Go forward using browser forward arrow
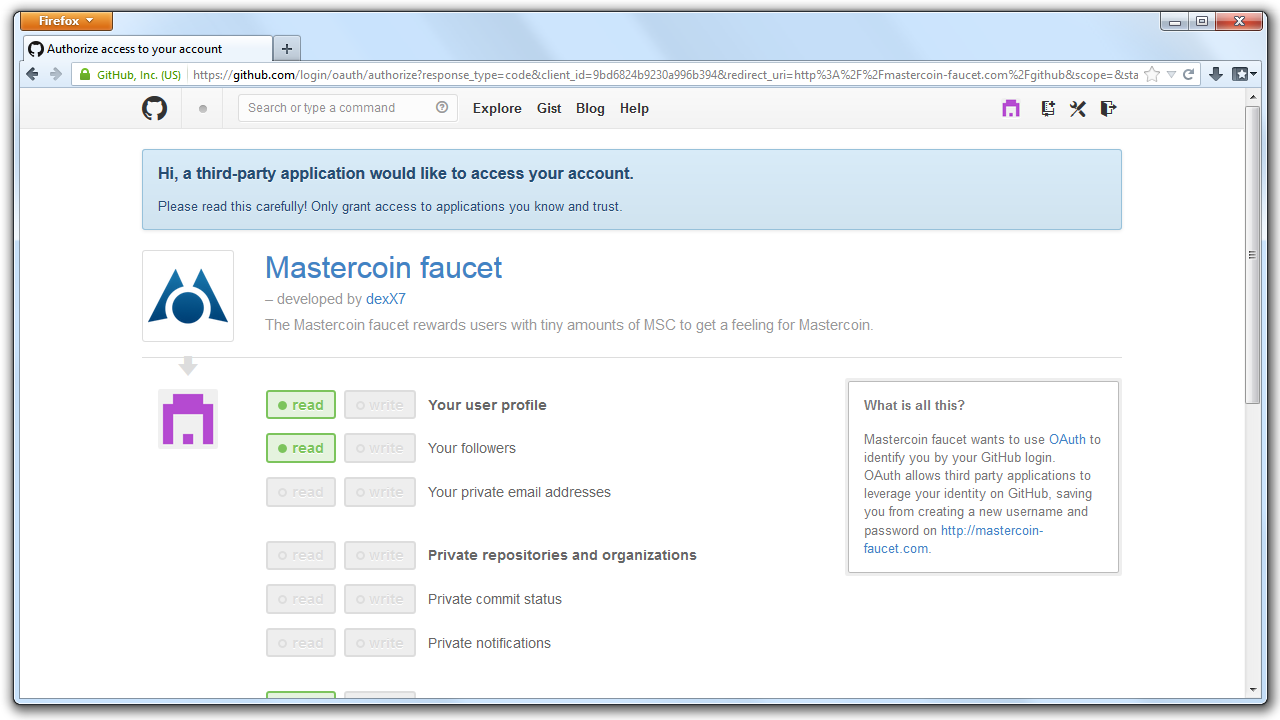 point(56,74)
